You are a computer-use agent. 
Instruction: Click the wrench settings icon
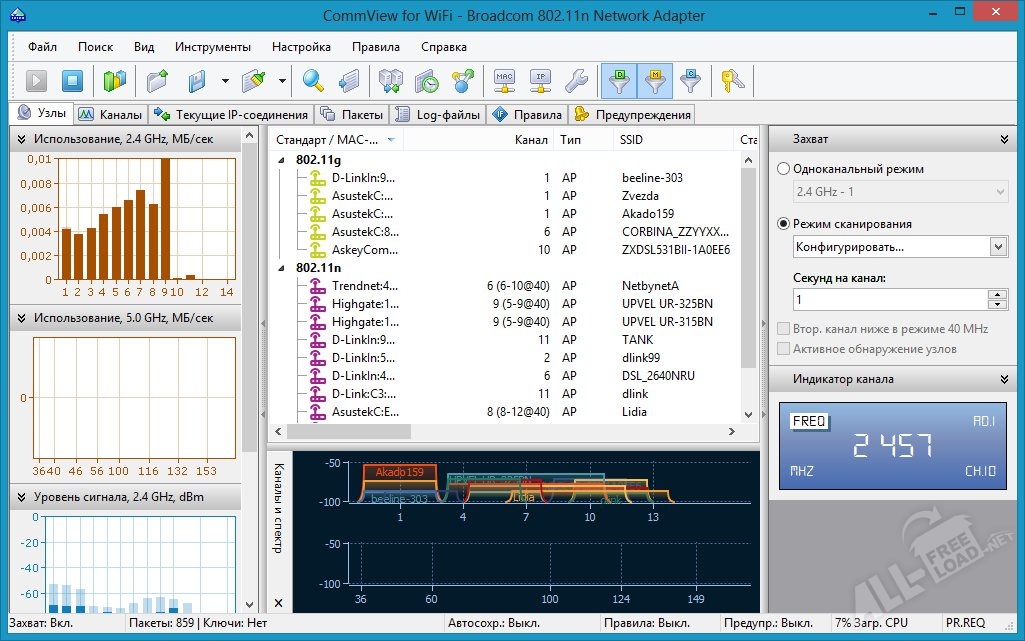pyautogui.click(x=576, y=81)
